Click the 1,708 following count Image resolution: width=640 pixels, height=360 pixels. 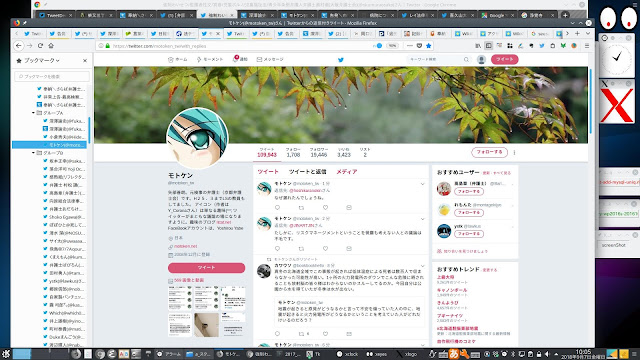click(293, 155)
